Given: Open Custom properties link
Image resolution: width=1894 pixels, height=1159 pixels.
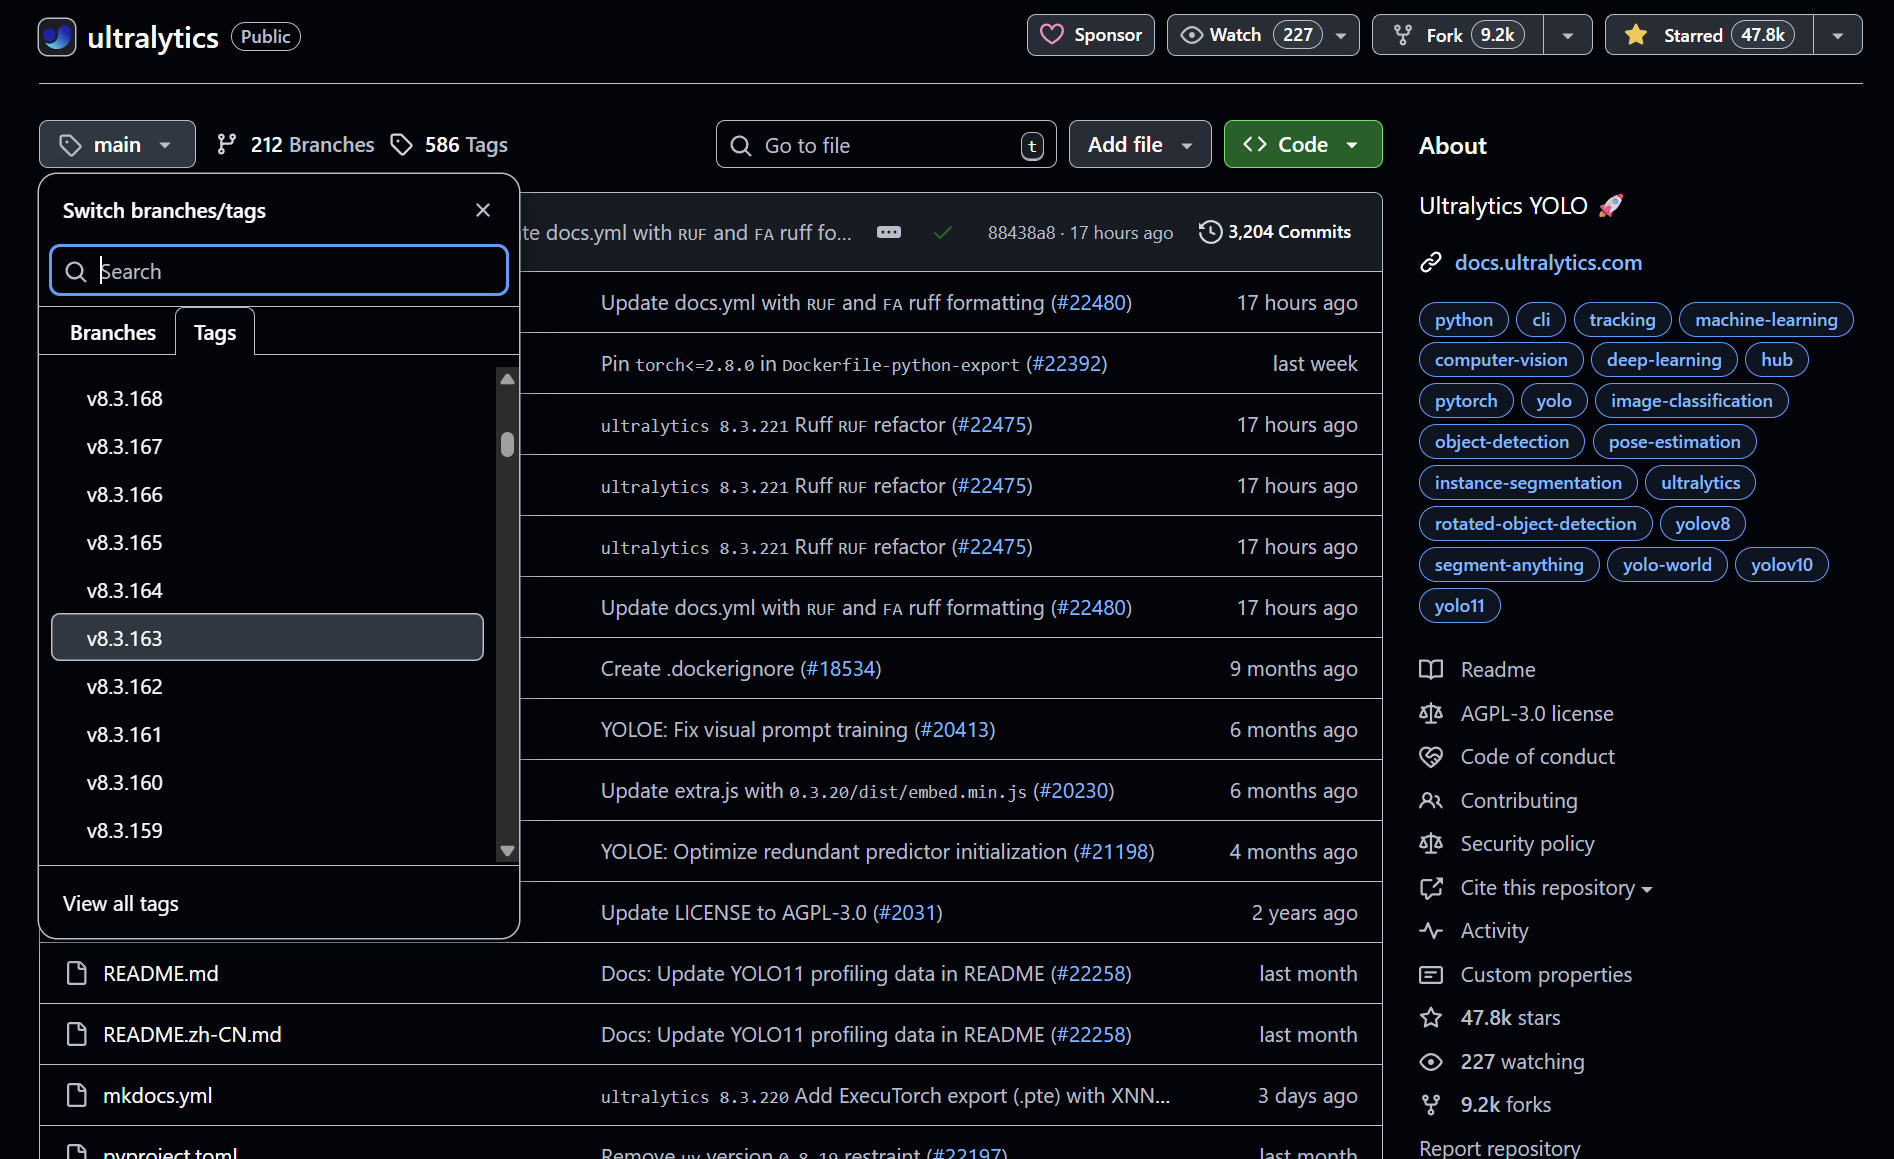Looking at the screenshot, I should click(x=1526, y=975).
